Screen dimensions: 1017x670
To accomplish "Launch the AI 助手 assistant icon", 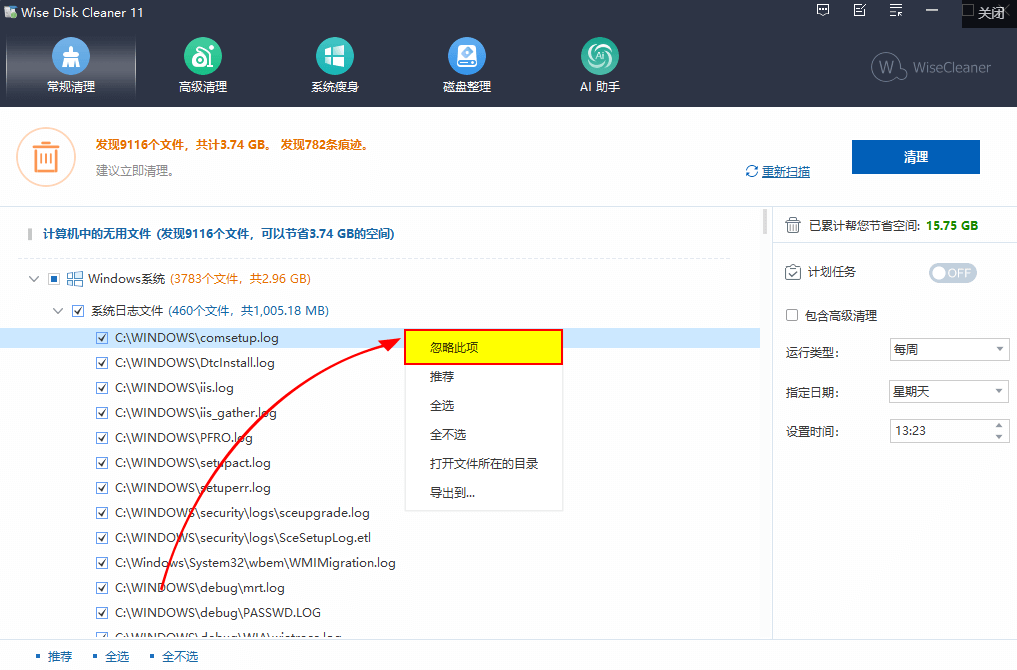I will tap(600, 57).
